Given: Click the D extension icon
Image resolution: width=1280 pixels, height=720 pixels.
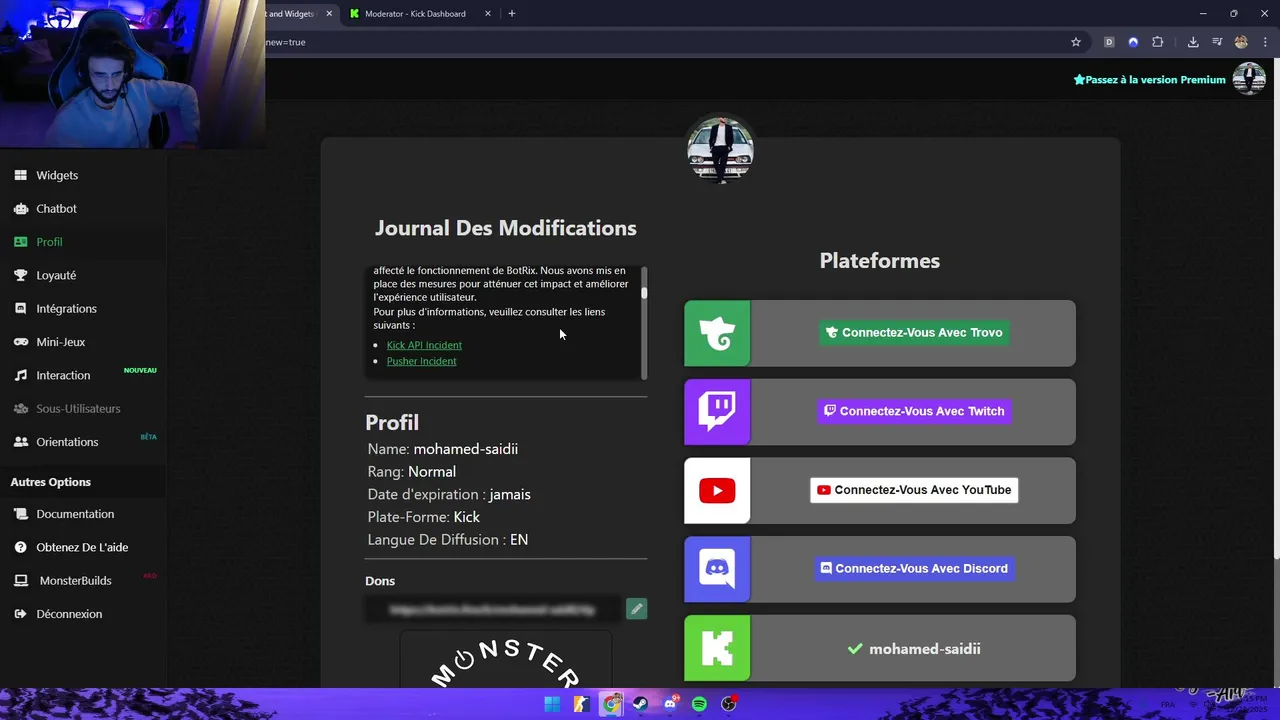Looking at the screenshot, I should coord(1109,42).
